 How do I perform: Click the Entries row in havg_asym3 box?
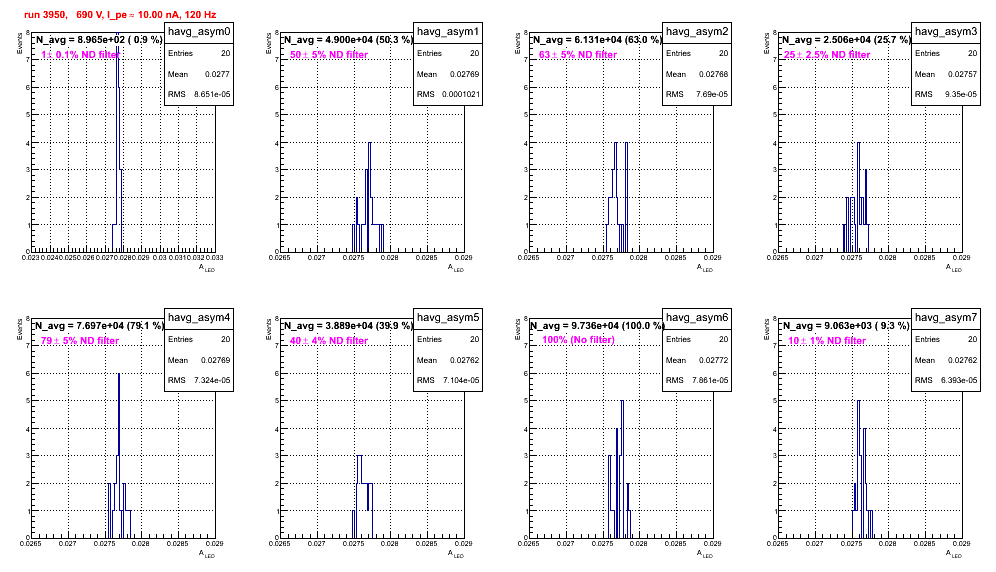coord(946,53)
